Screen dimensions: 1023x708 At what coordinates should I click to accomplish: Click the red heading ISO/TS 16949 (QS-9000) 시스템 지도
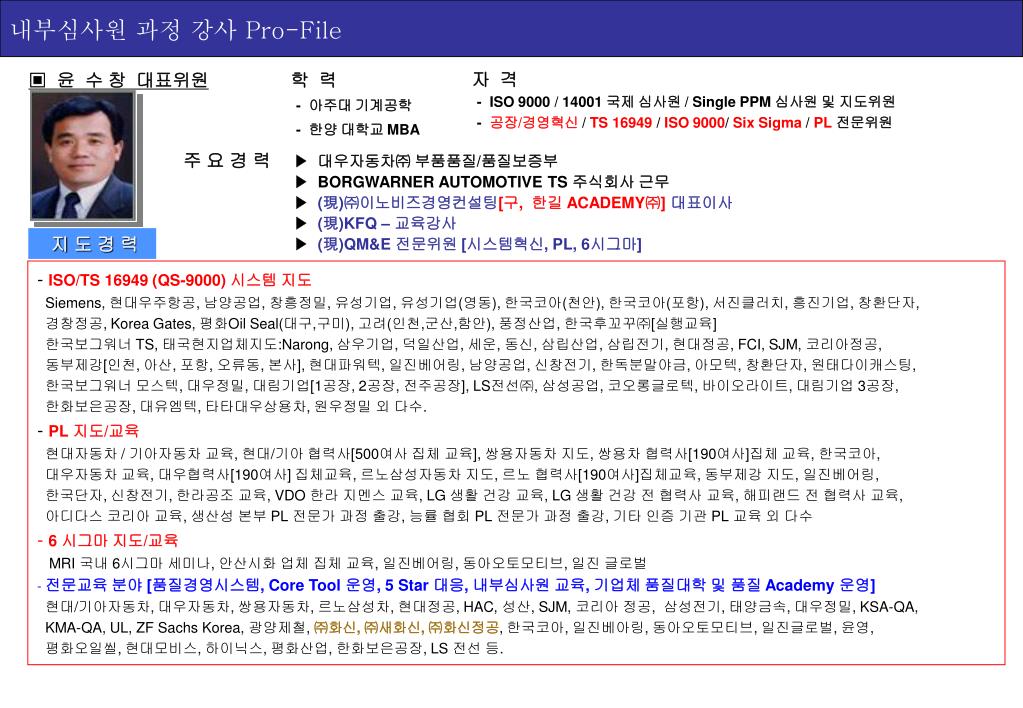[x=179, y=280]
